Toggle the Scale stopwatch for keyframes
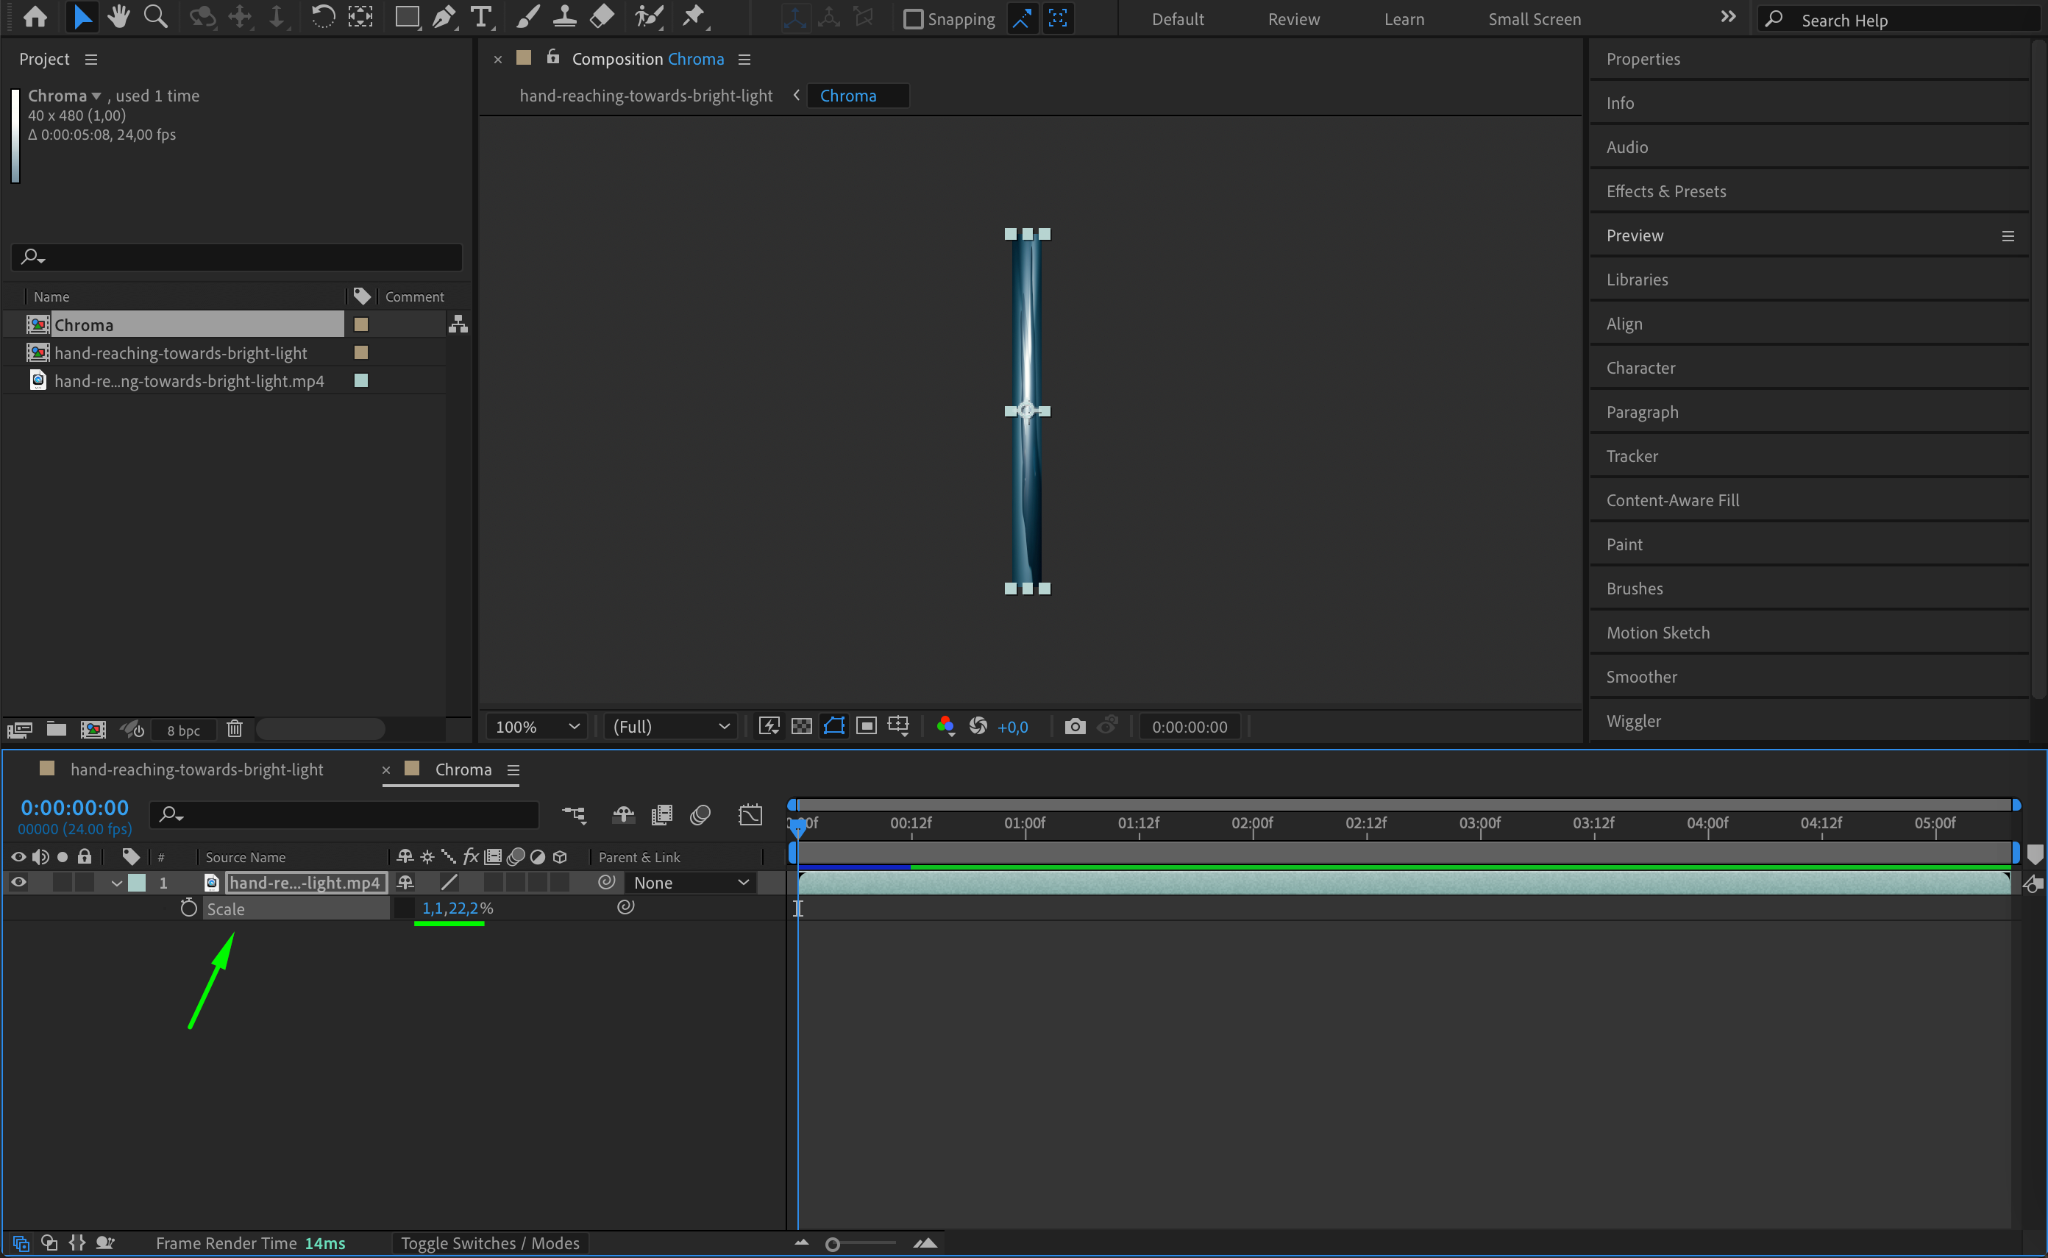Image resolution: width=2048 pixels, height=1258 pixels. click(x=188, y=908)
